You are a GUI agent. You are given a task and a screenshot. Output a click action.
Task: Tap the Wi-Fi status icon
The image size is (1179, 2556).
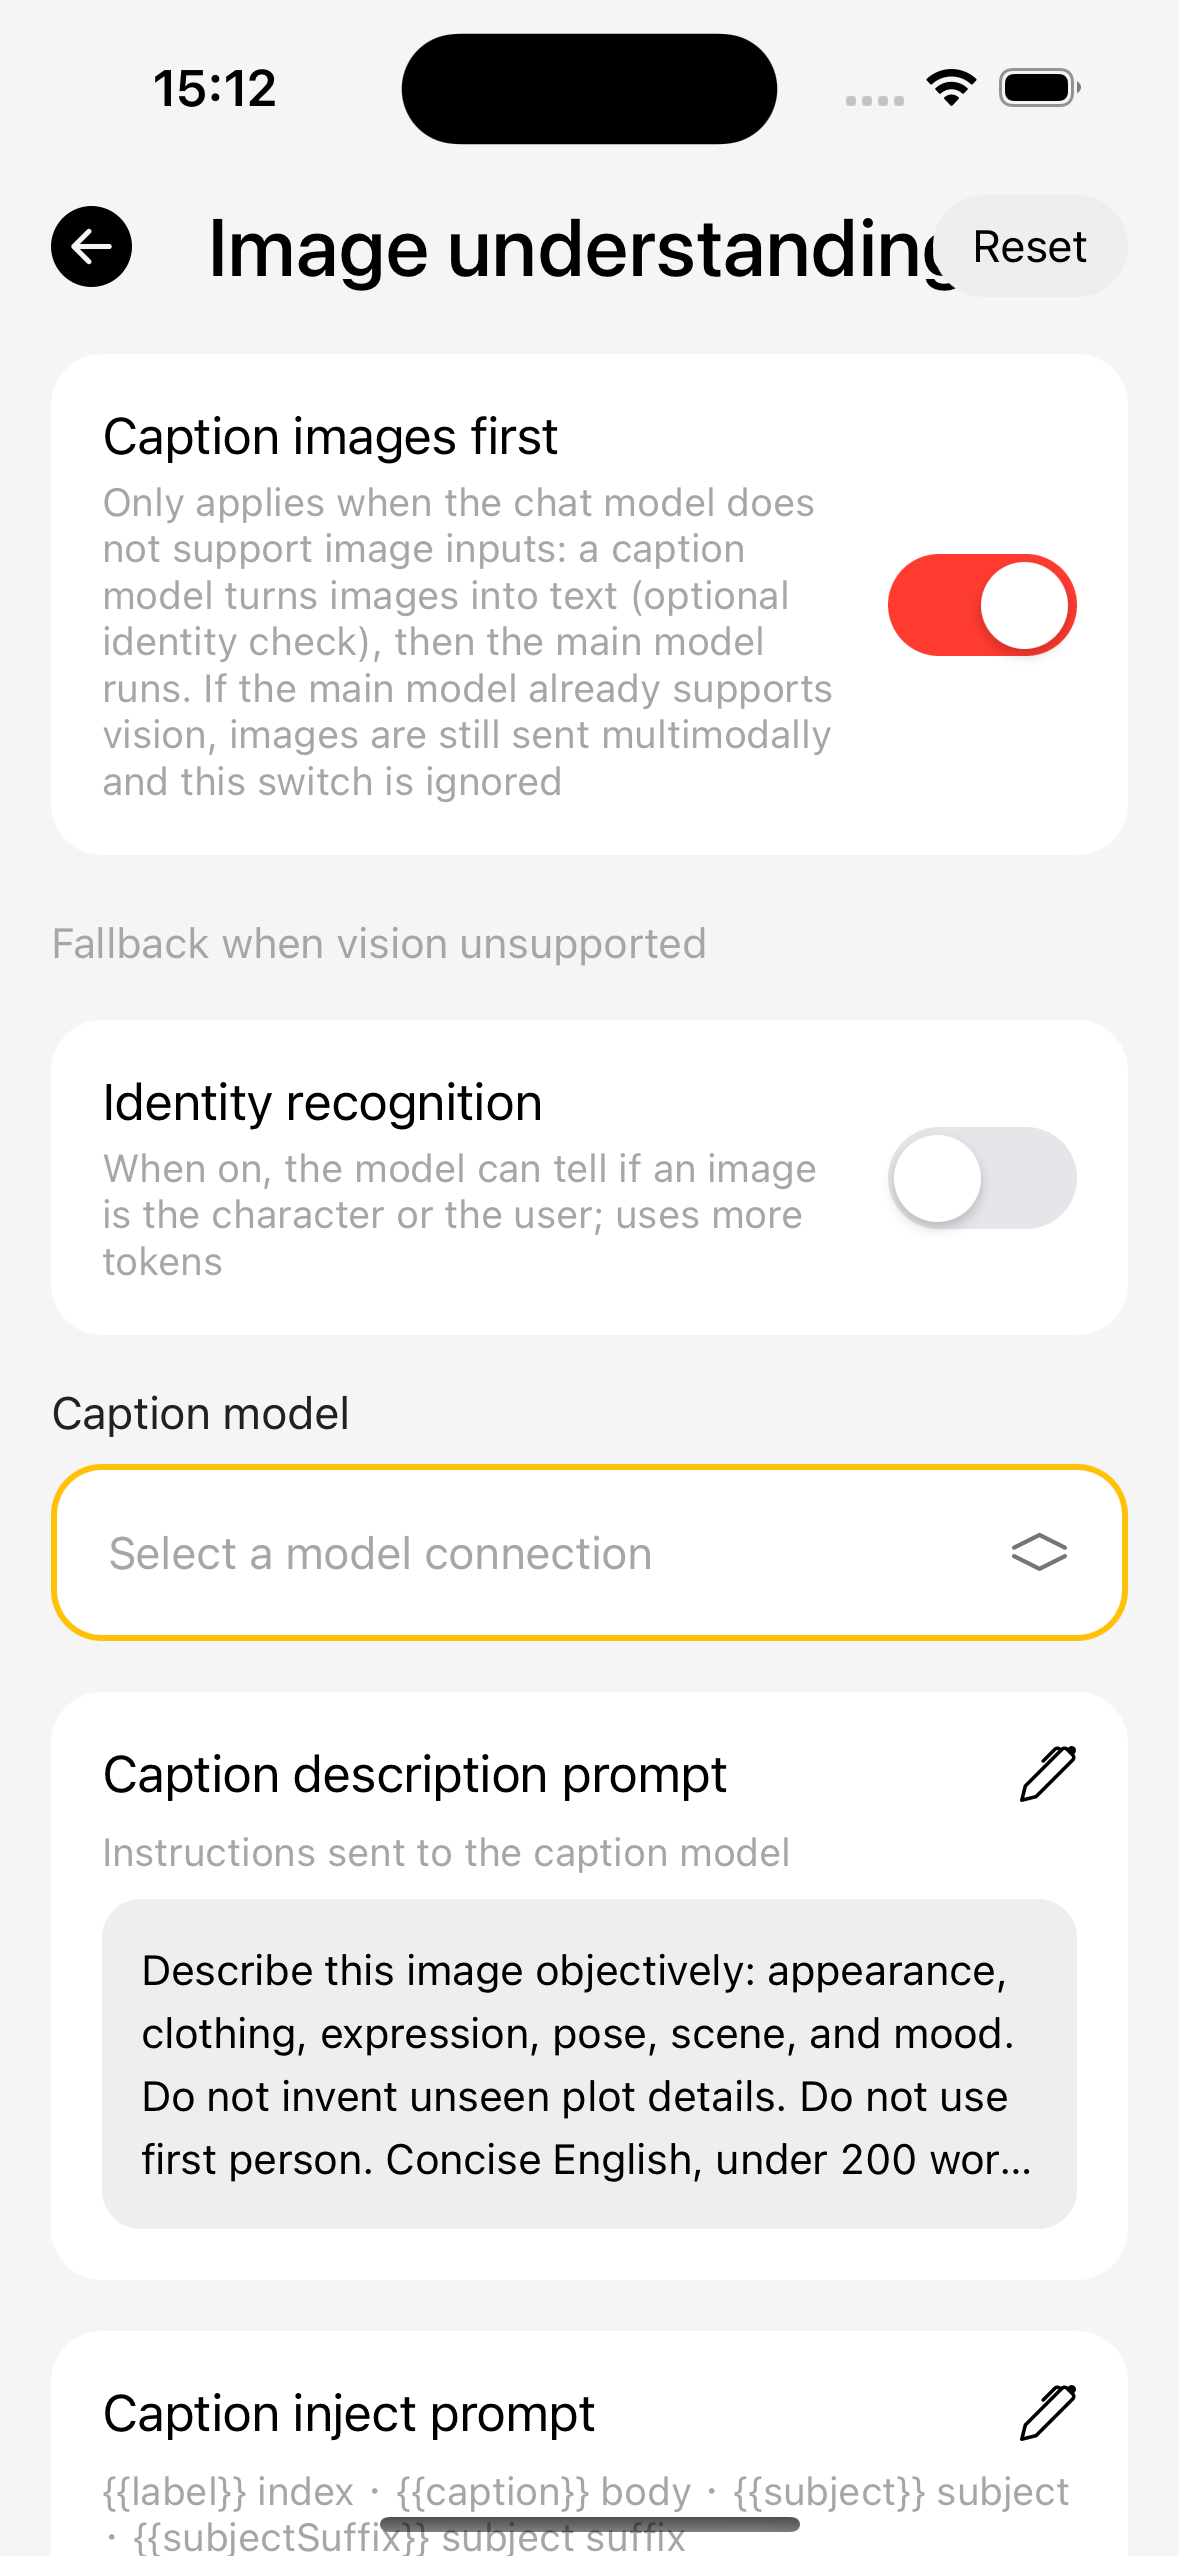(951, 88)
